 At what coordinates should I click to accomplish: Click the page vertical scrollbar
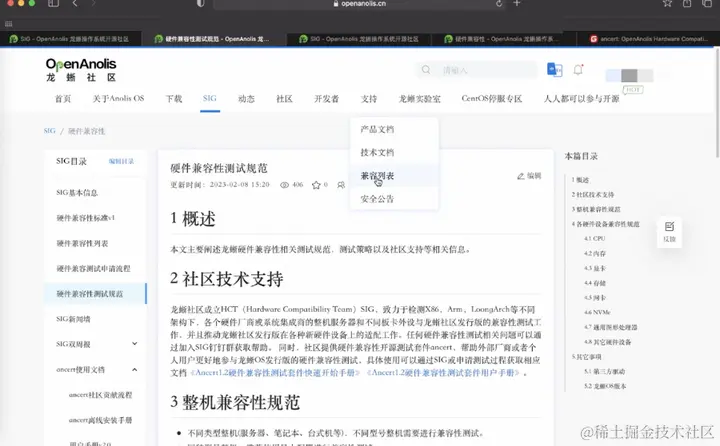click(717, 103)
